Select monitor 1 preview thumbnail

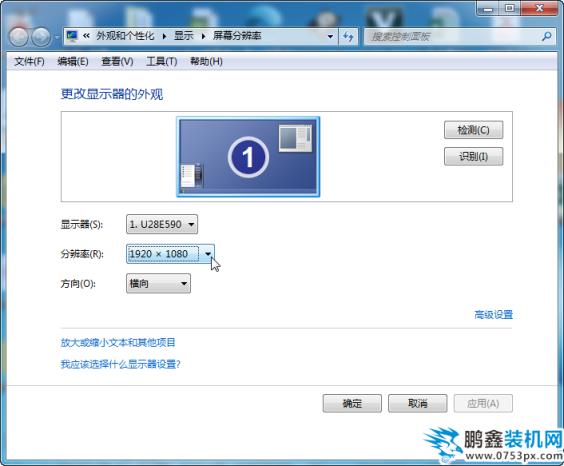[248, 157]
